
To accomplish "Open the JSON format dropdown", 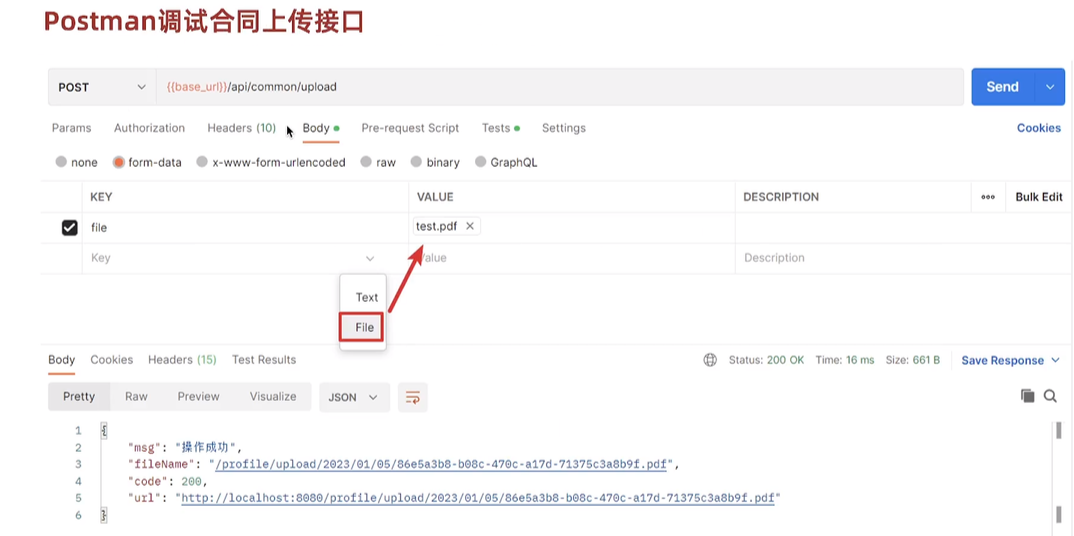I will (354, 397).
